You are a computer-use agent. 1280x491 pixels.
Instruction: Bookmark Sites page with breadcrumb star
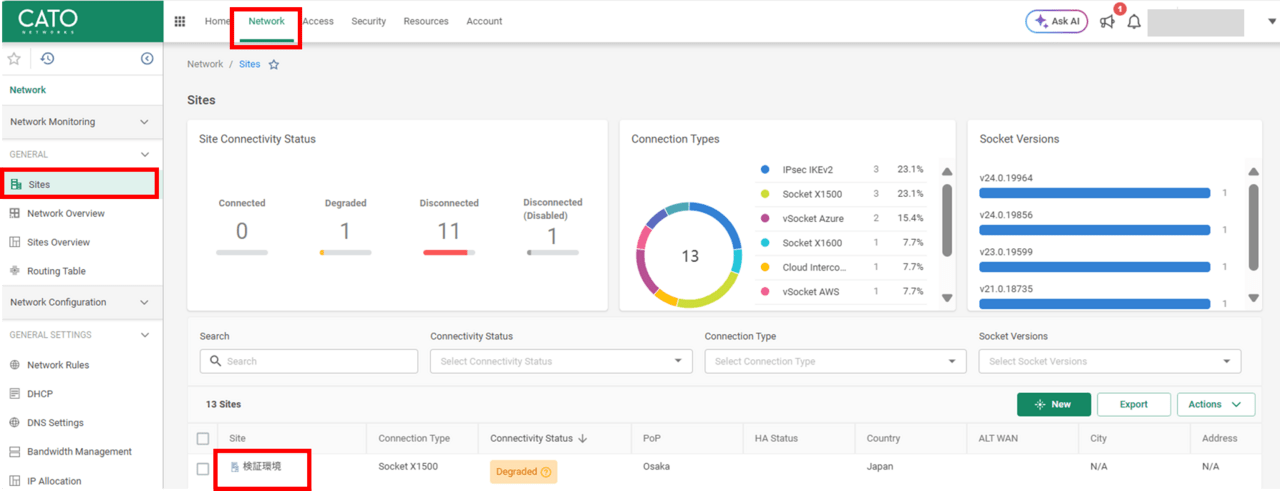tap(274, 65)
